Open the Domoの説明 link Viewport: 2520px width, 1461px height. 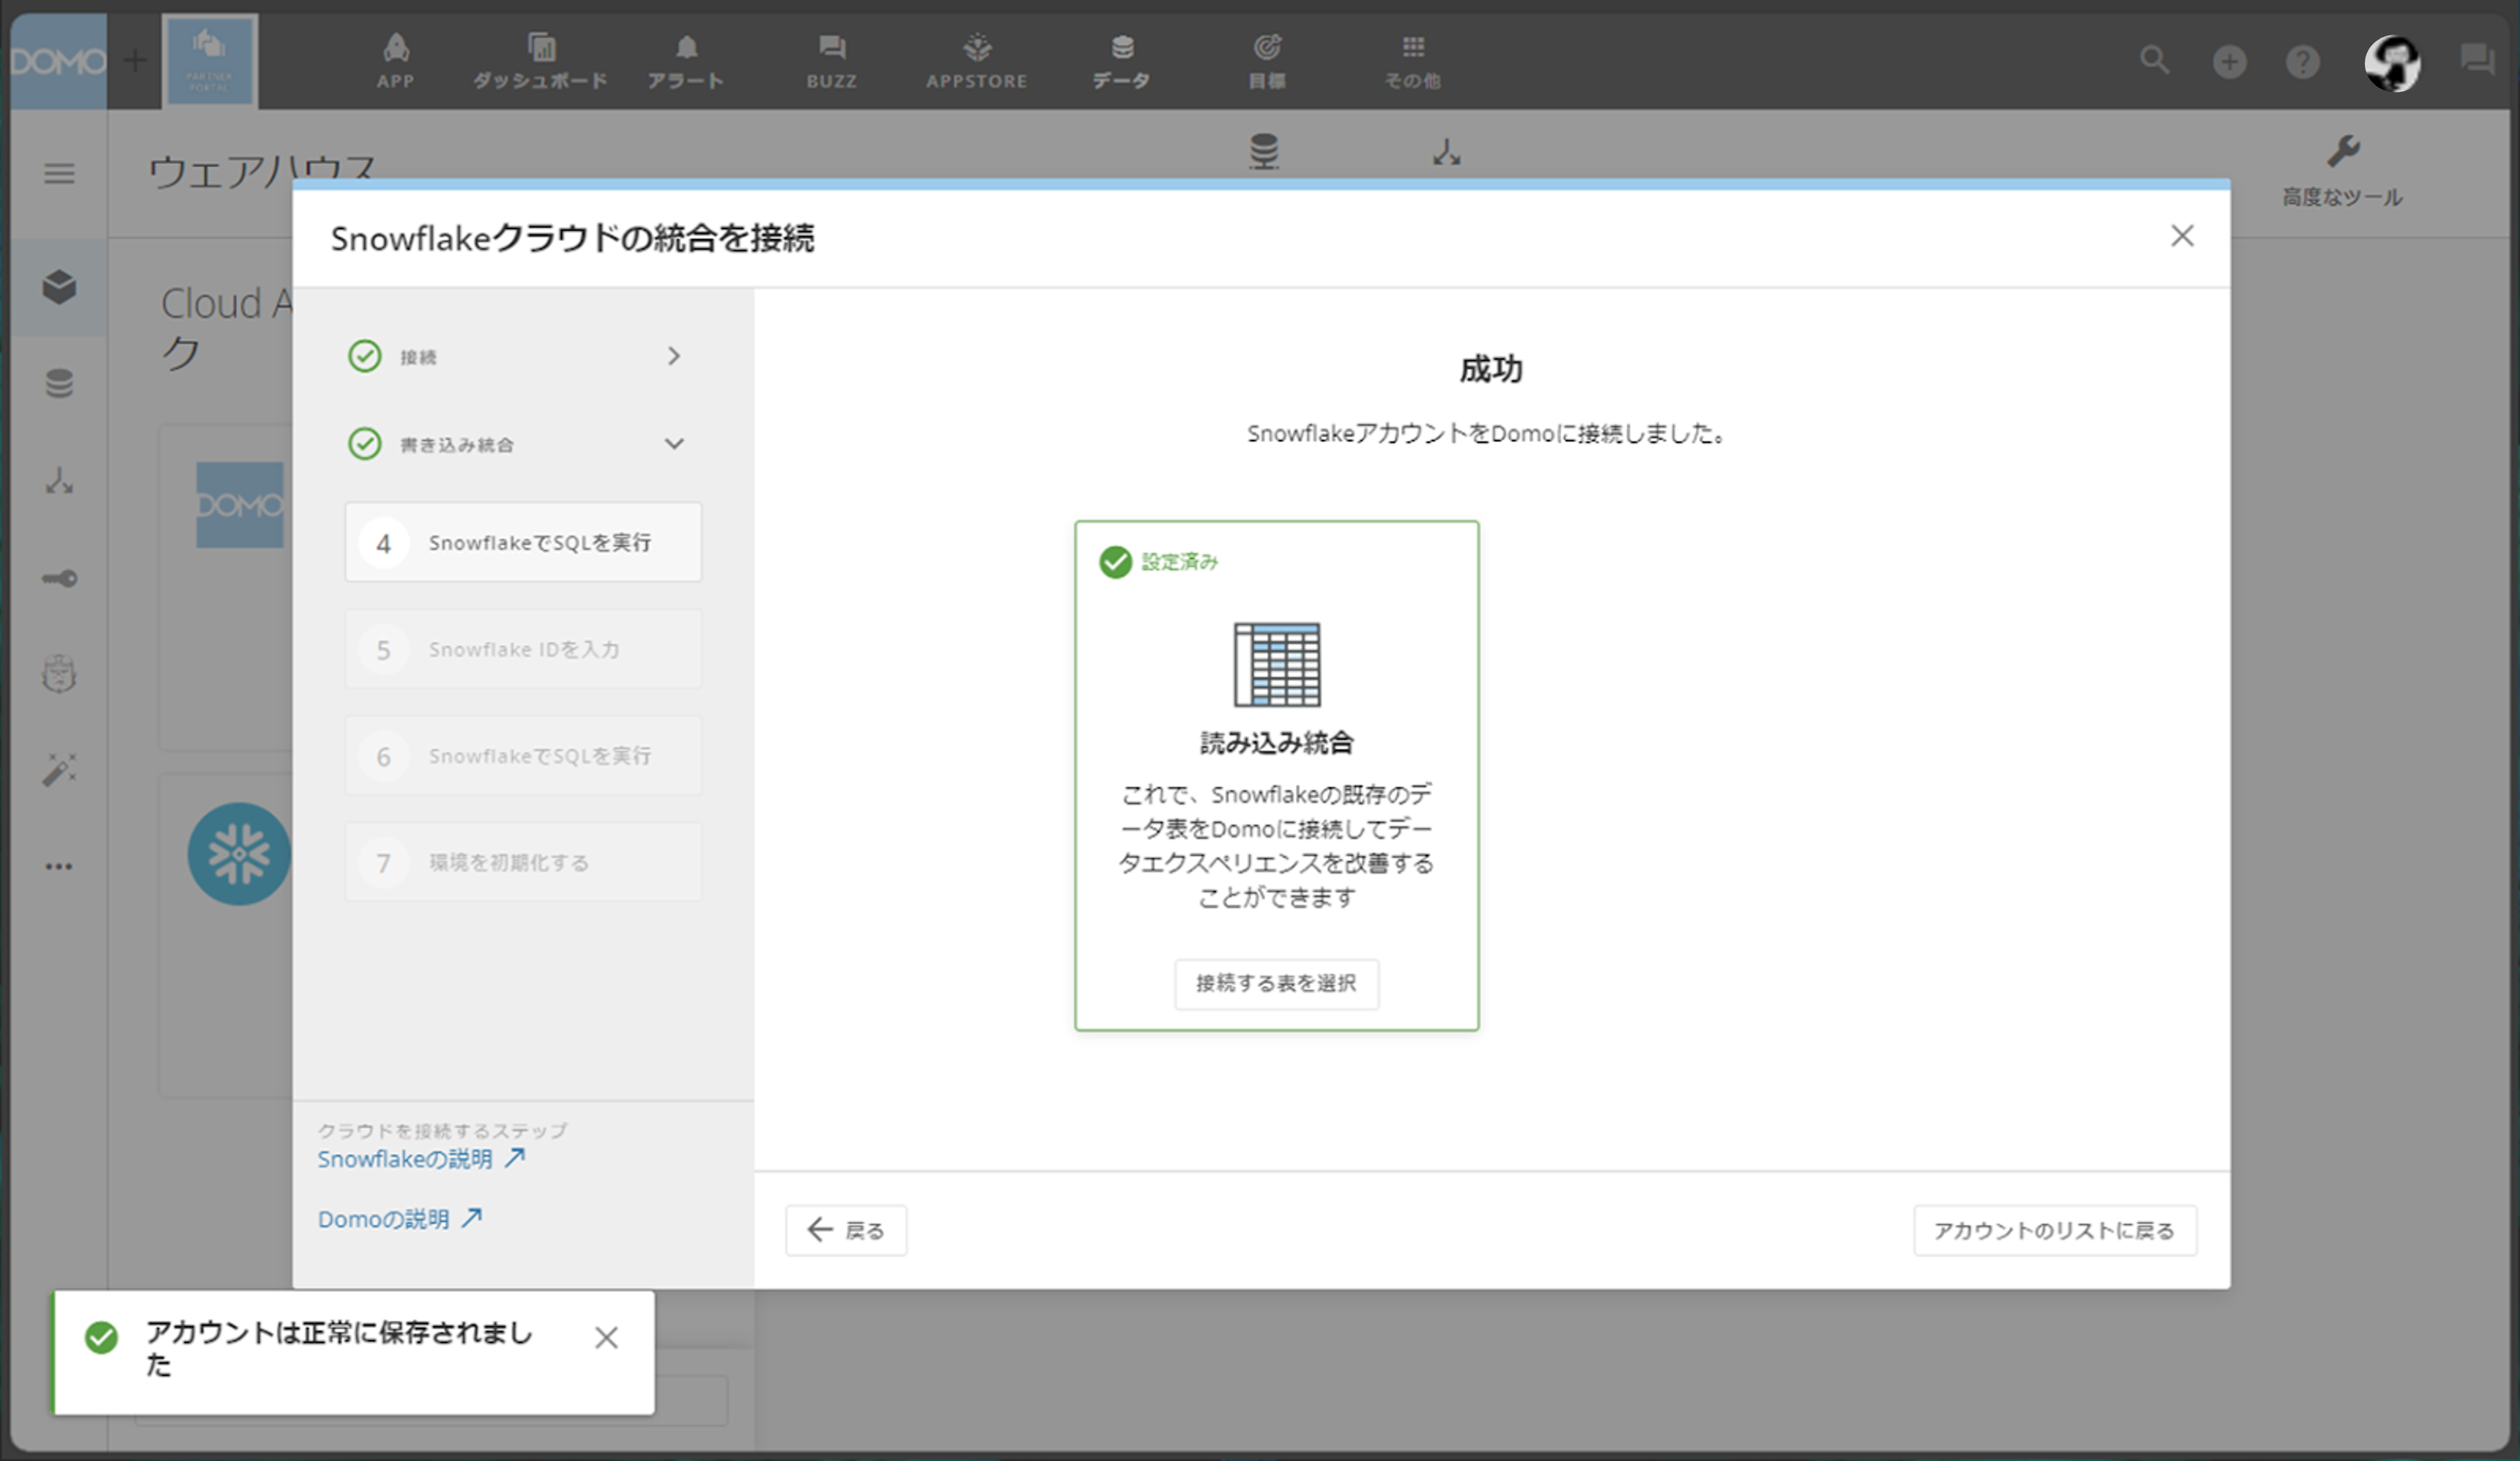point(399,1219)
